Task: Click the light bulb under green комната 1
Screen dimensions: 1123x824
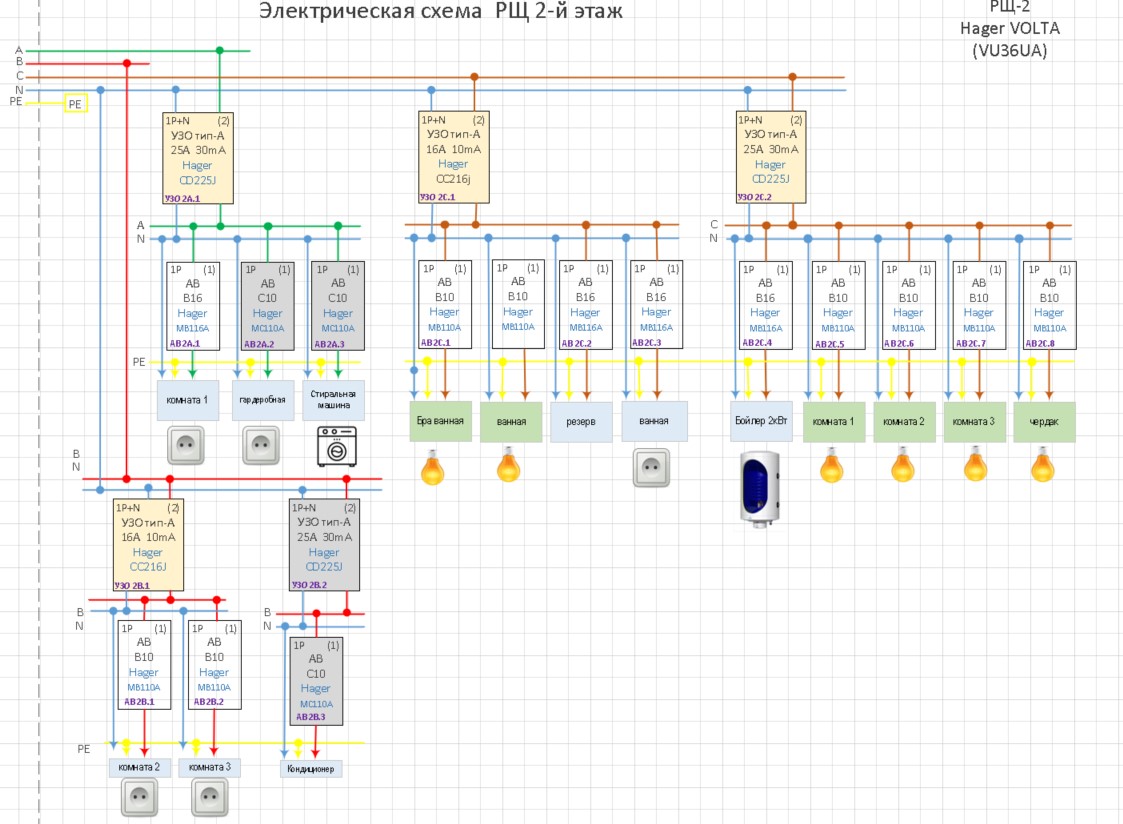Action: (x=832, y=465)
